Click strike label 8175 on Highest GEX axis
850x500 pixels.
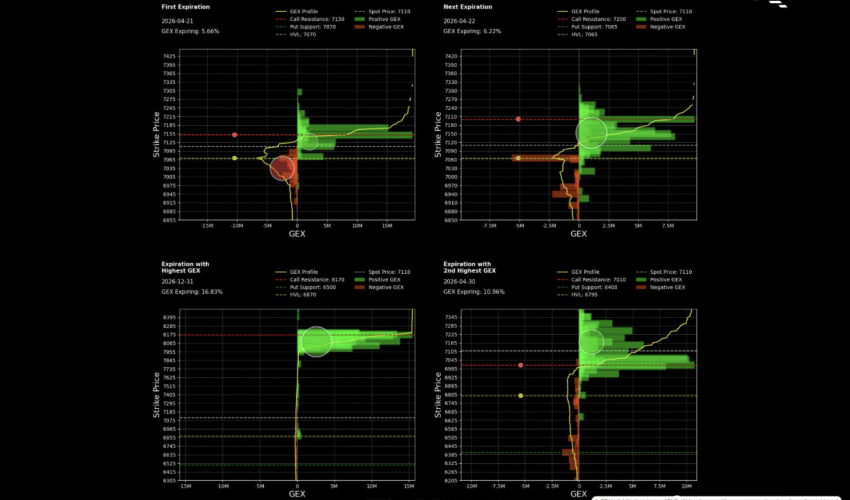(x=169, y=335)
